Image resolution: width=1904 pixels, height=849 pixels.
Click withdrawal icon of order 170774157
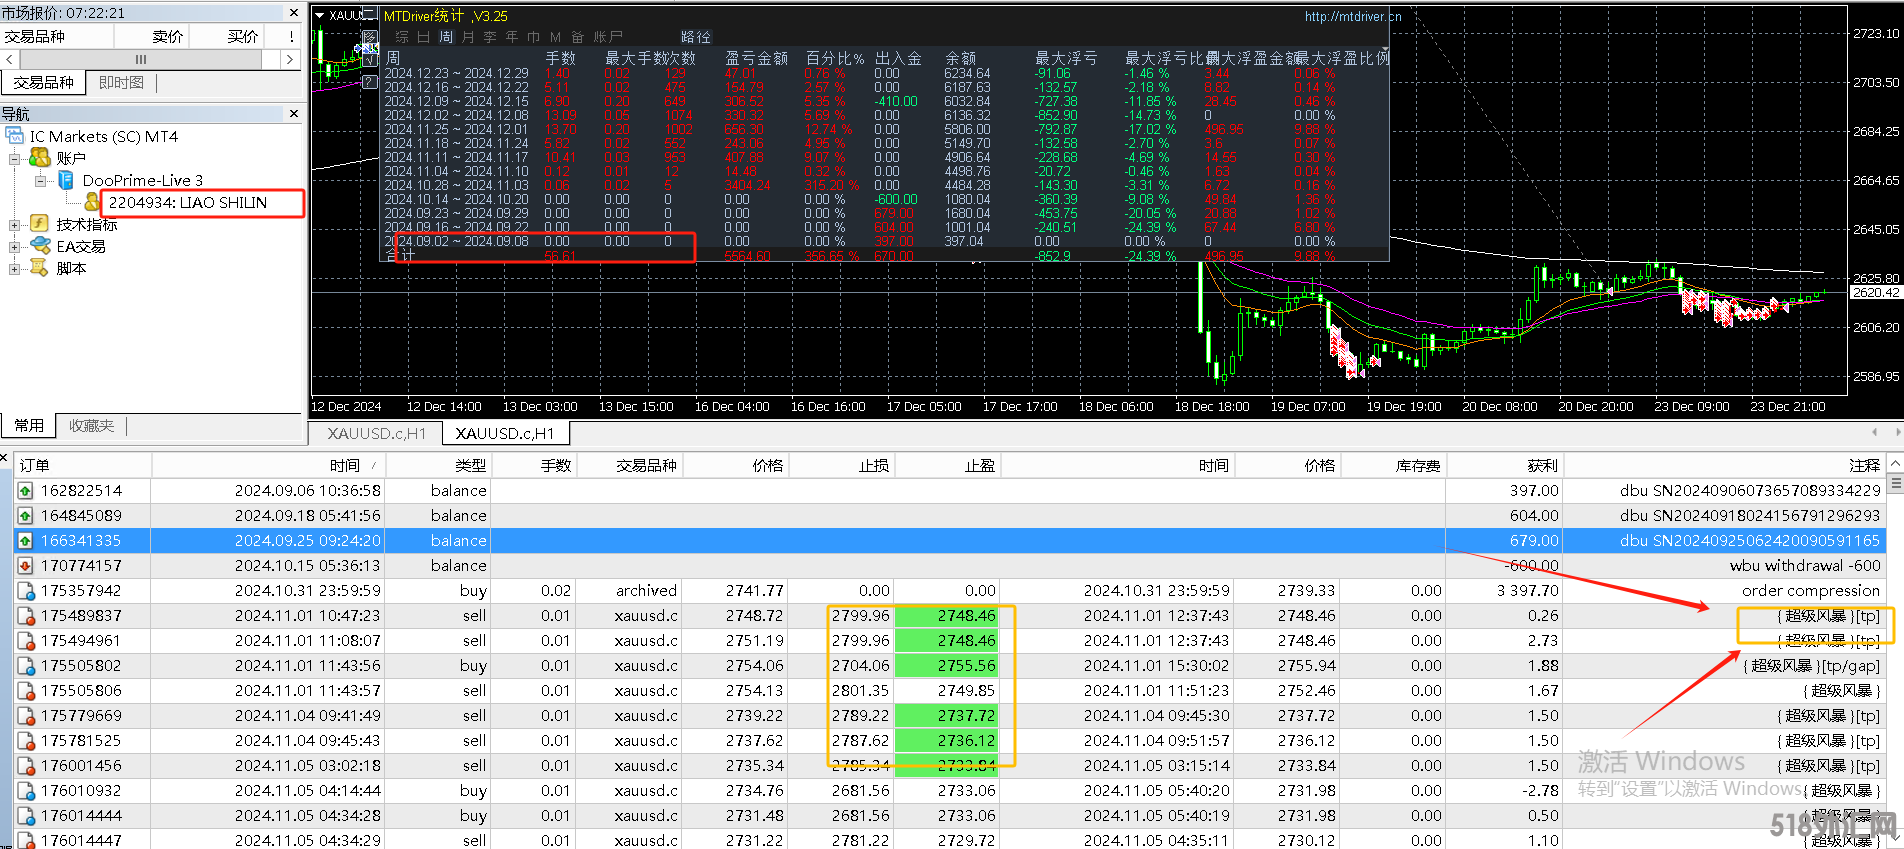(x=25, y=566)
